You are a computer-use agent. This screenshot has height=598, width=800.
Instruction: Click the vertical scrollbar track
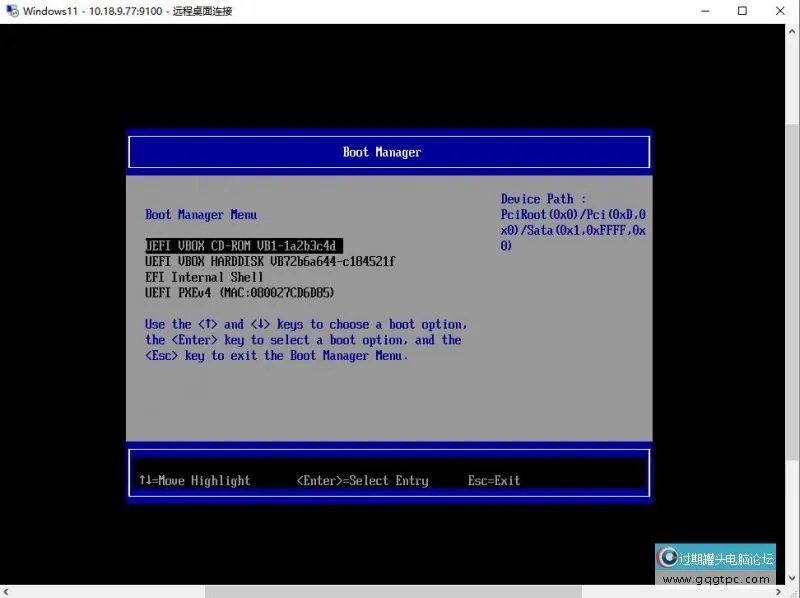tap(792, 300)
